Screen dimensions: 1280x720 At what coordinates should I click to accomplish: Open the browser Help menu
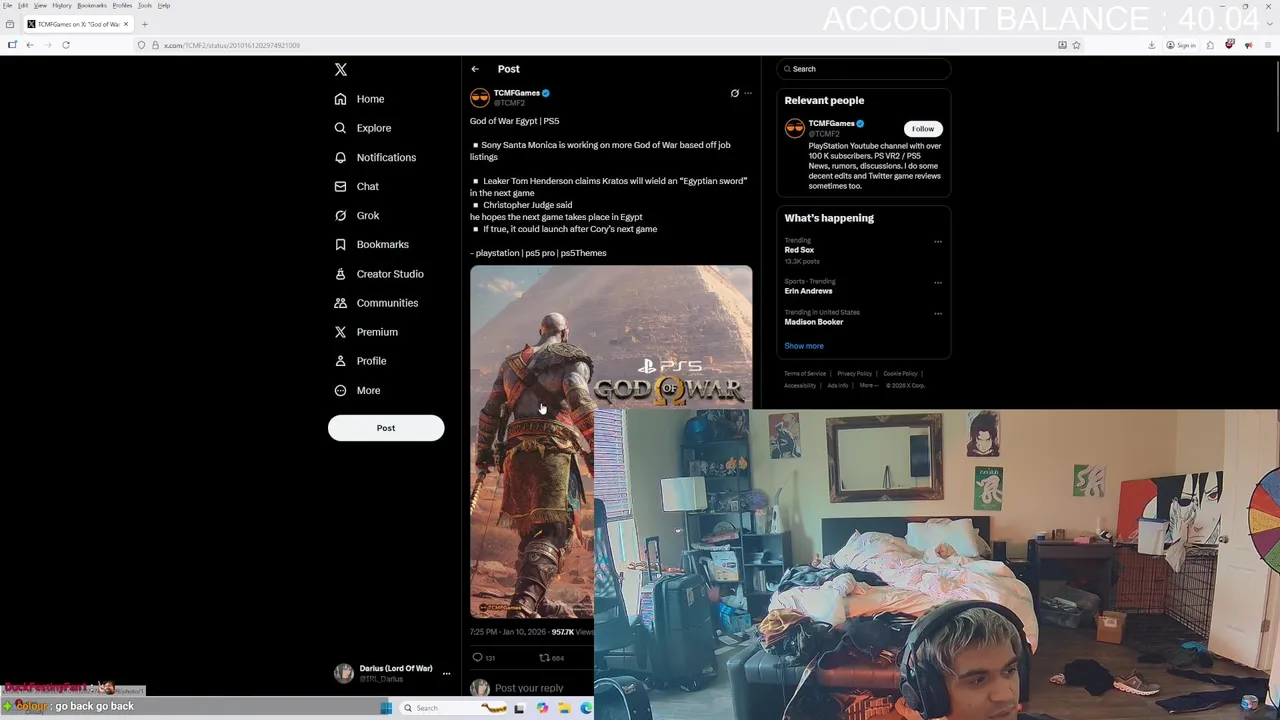click(x=164, y=6)
